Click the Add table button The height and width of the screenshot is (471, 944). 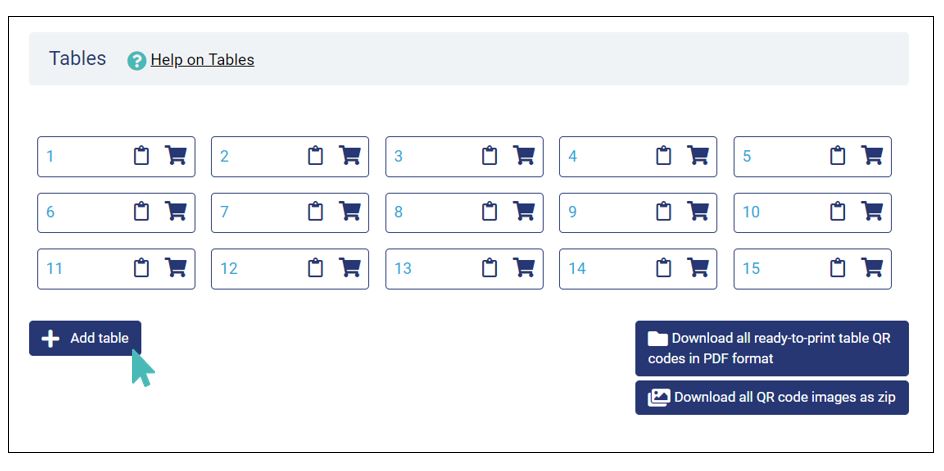(85, 338)
